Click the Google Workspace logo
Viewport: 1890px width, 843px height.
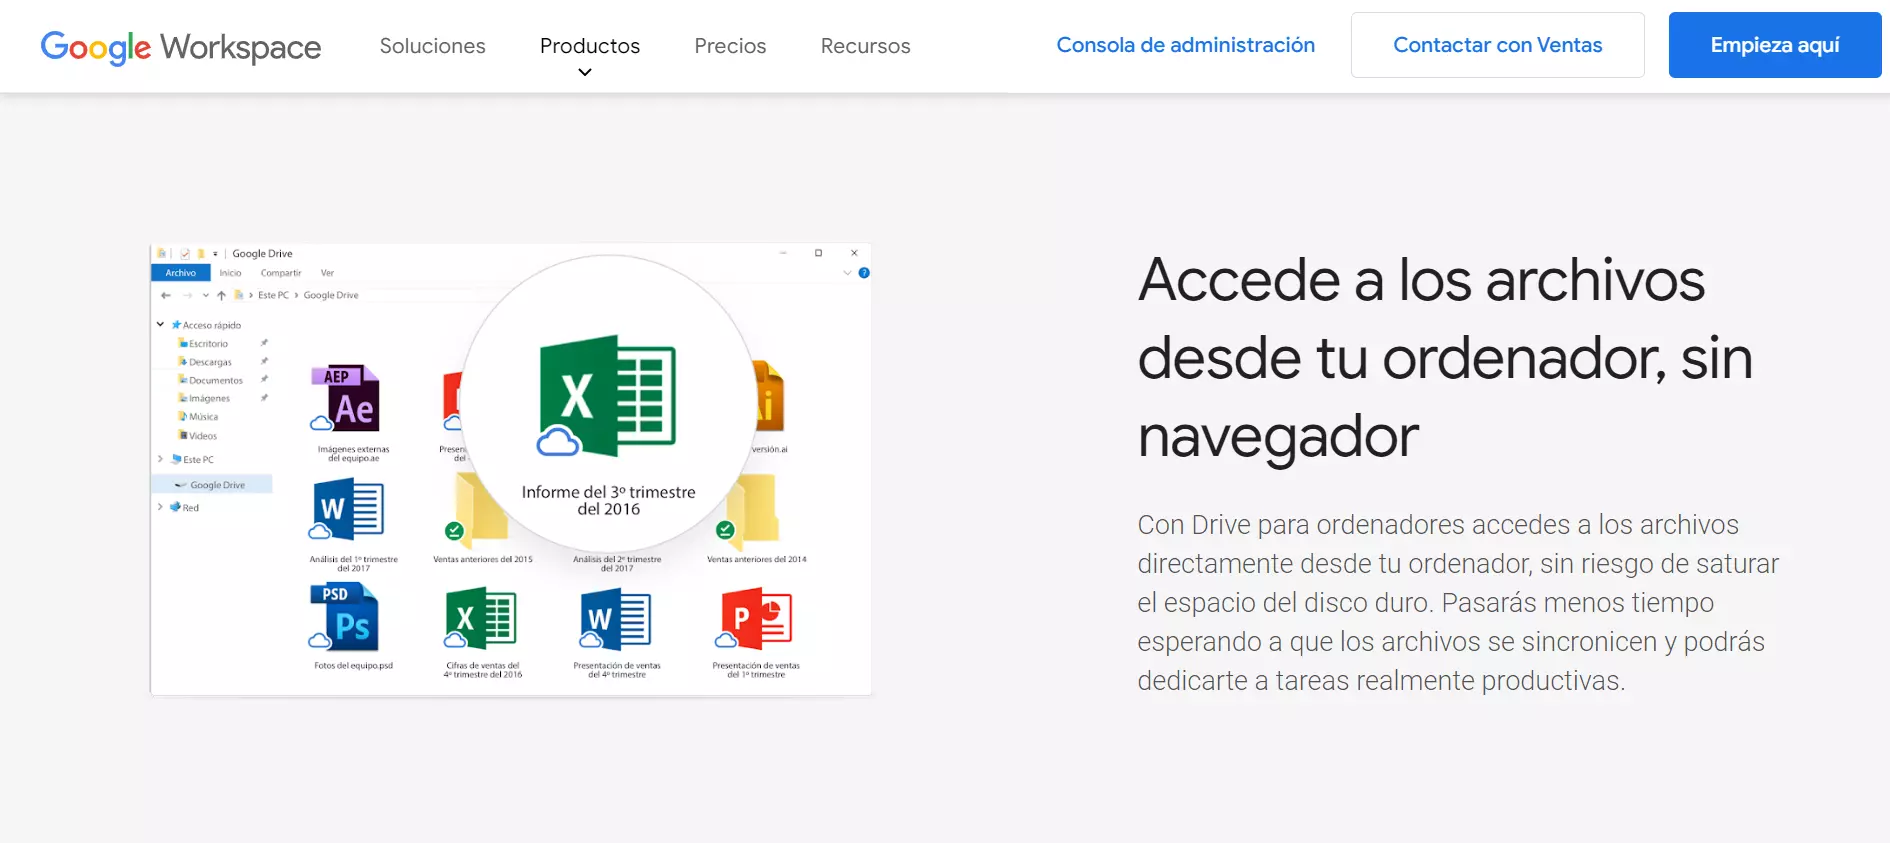coord(181,46)
